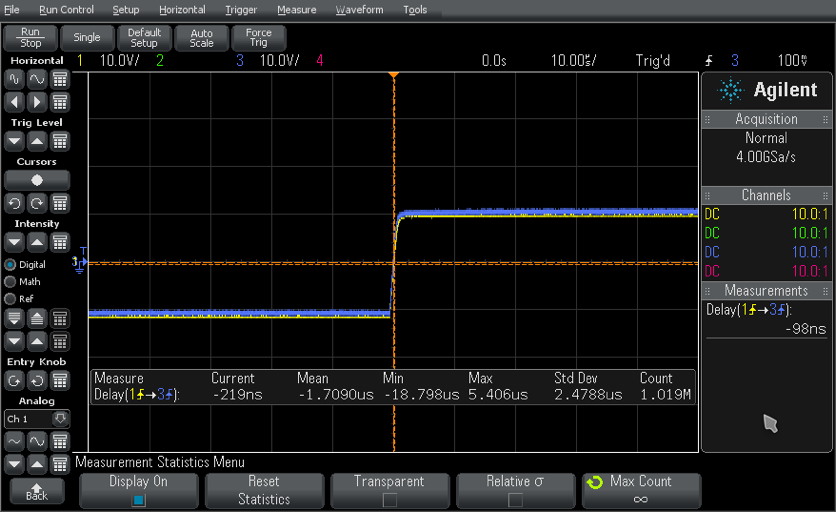Image resolution: width=836 pixels, height=512 pixels.
Task: Click the 4.00GSa/s sample rate text
Action: (766, 157)
